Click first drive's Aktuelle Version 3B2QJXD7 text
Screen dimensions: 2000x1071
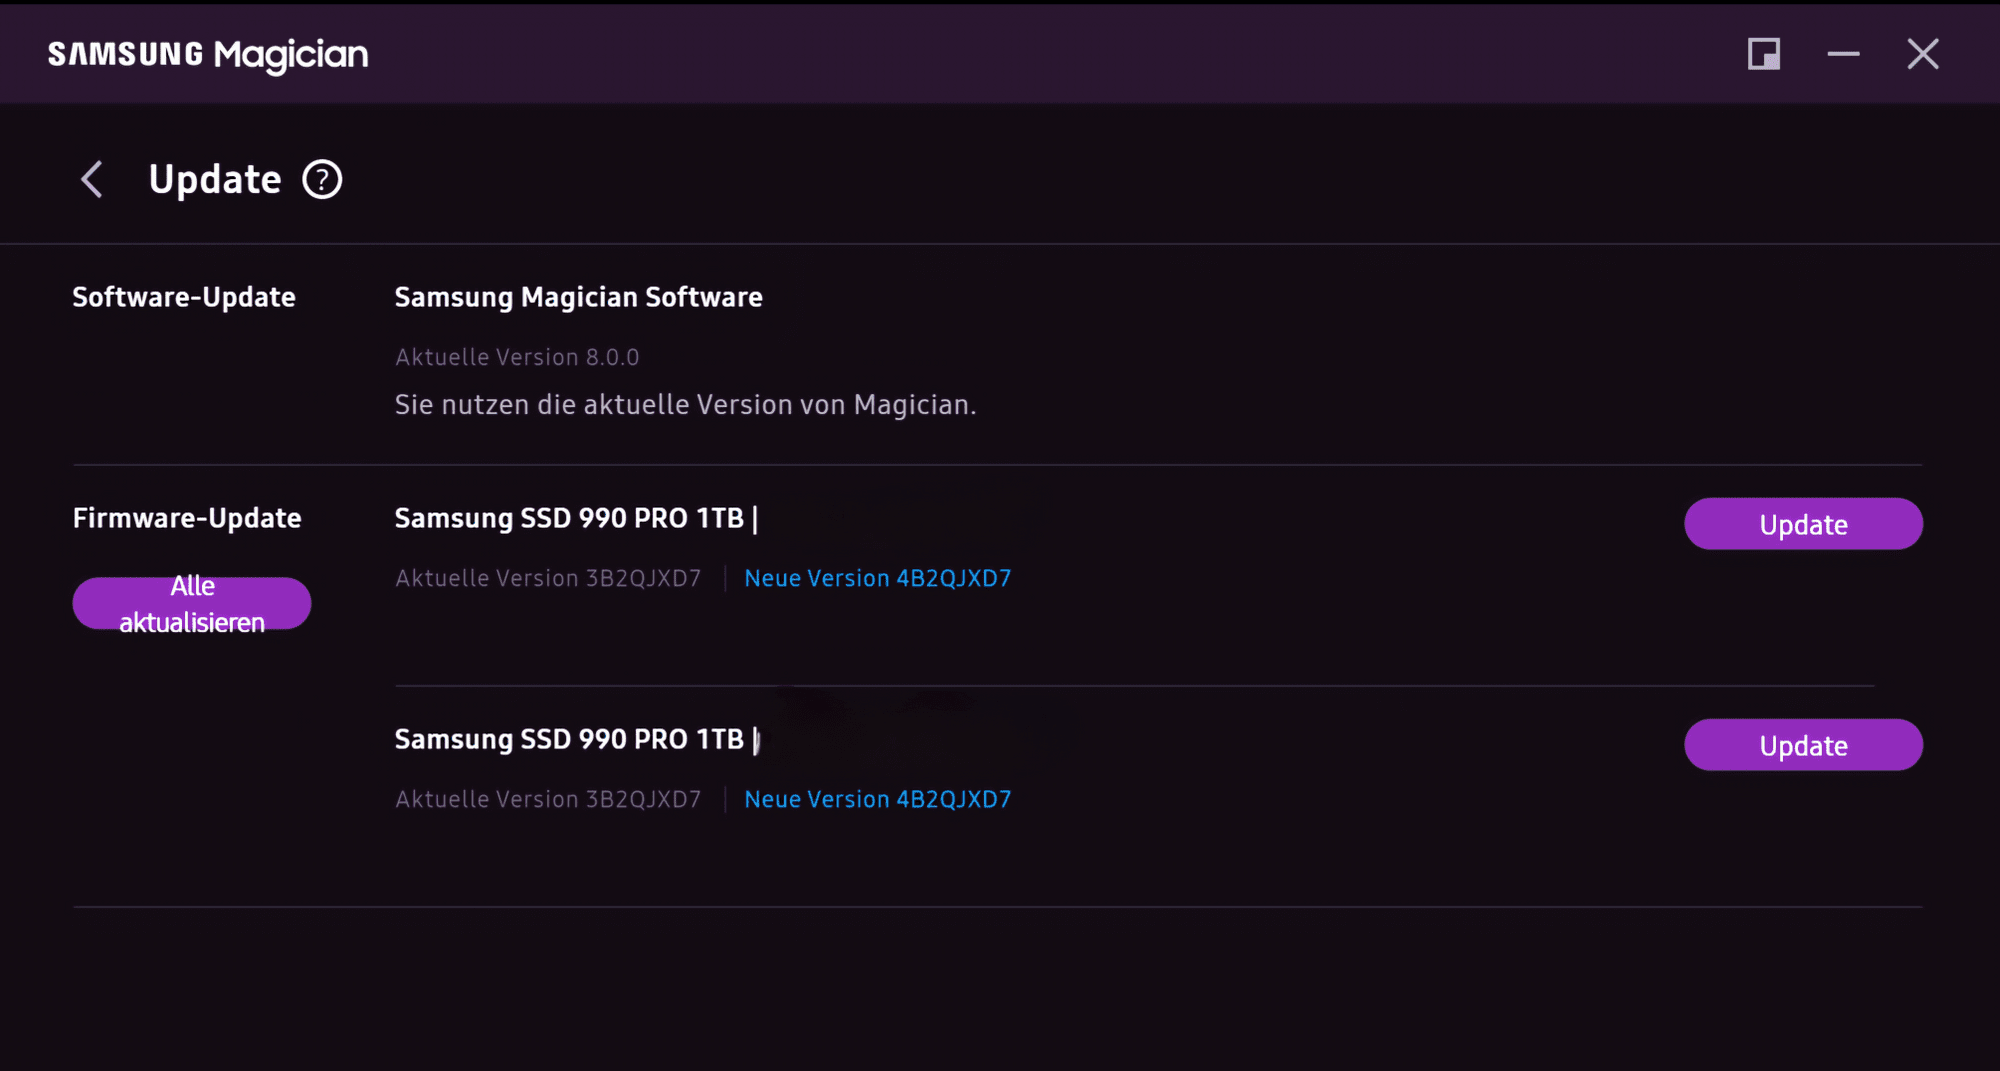point(548,578)
